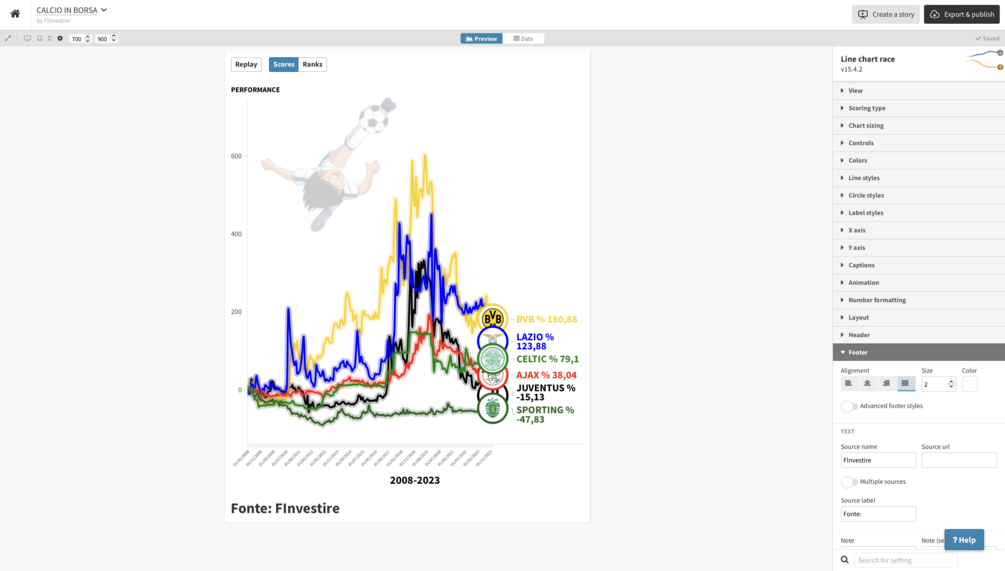Image resolution: width=1005 pixels, height=571 pixels.
Task: Click the Fonte: FInvestire footer text
Action: pyautogui.click(x=285, y=508)
